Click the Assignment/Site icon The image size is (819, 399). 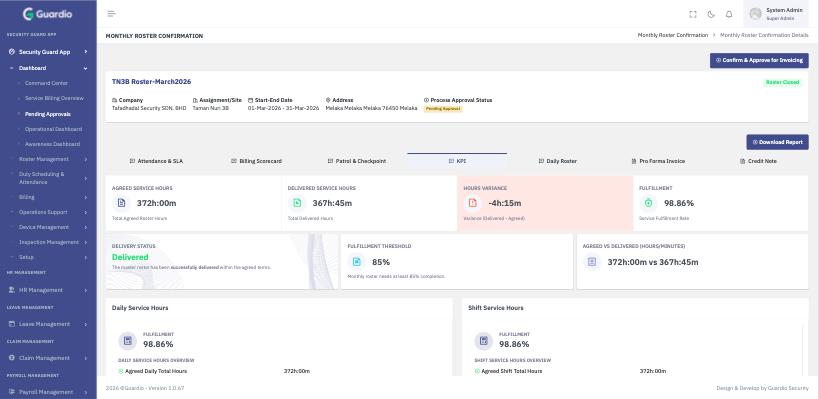195,100
